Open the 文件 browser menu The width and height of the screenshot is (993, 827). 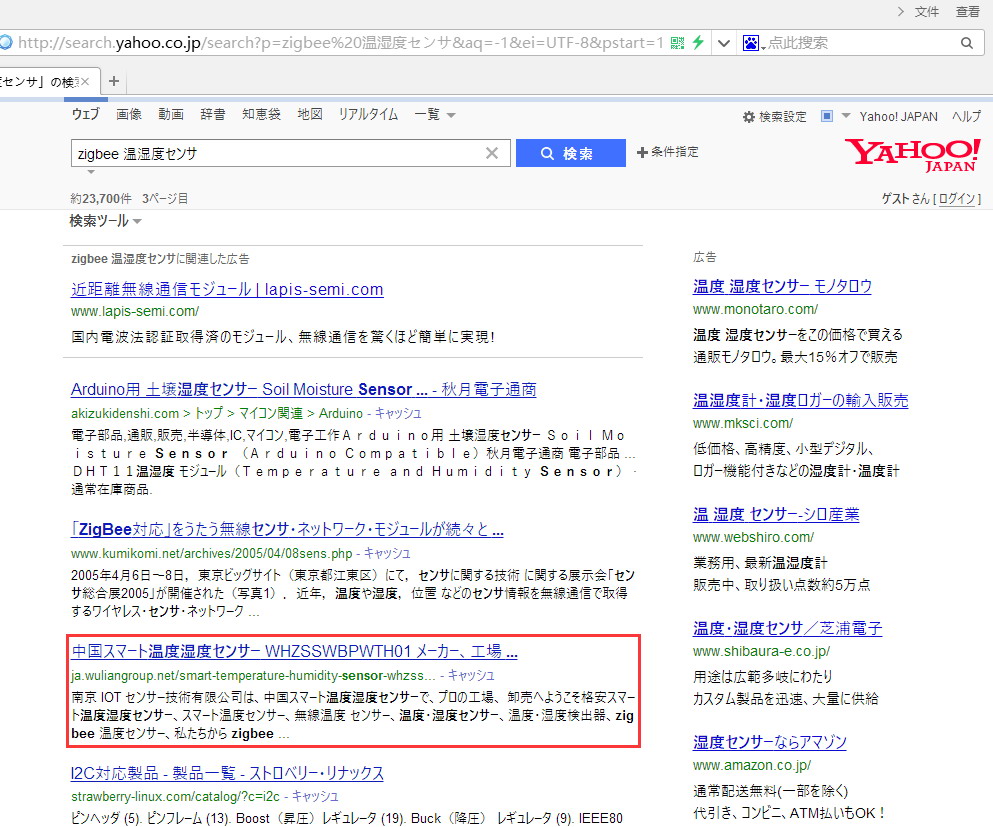pos(927,11)
